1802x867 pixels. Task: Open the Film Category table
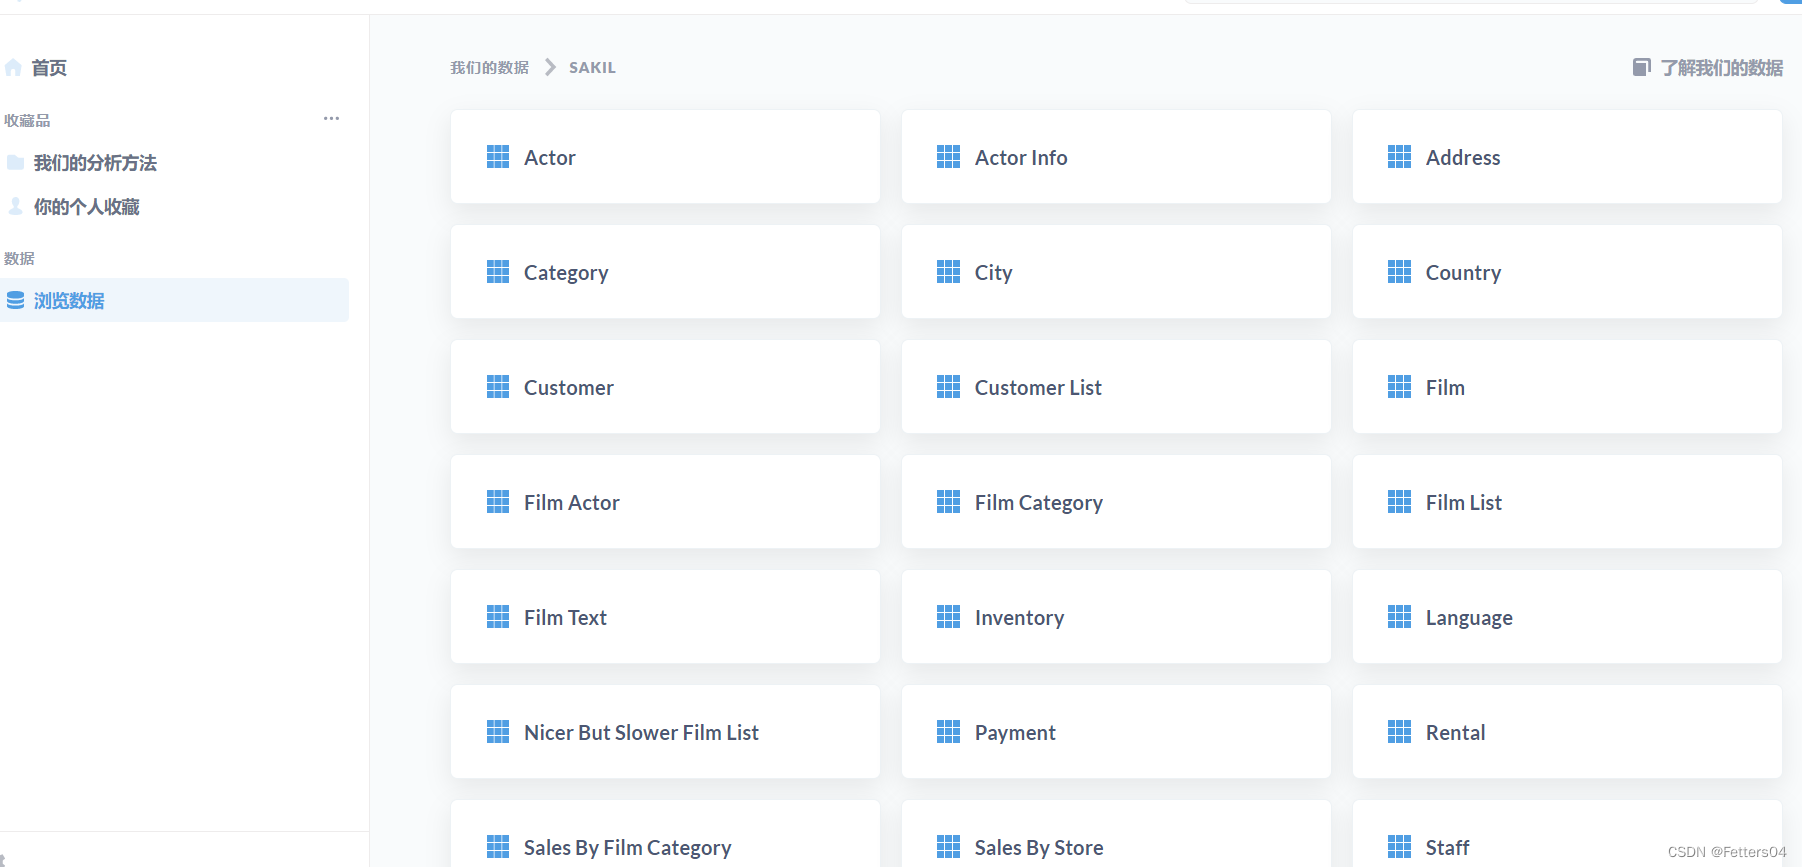point(1116,502)
